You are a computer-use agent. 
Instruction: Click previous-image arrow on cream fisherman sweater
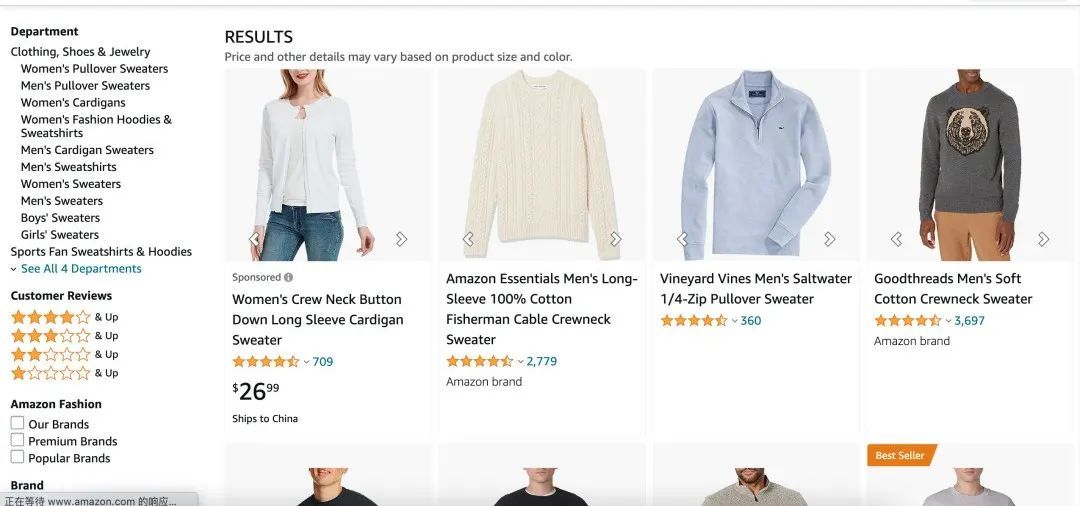click(468, 239)
